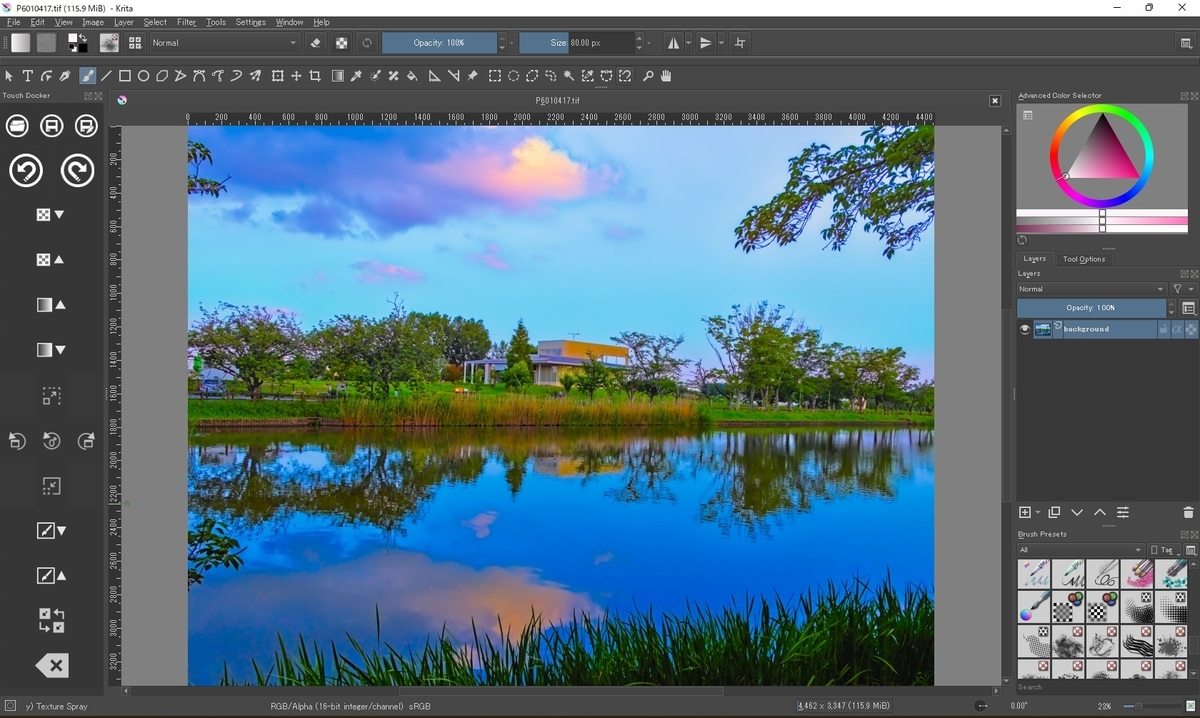This screenshot has width=1200, height=718.
Task: Select the Fill bucket tool
Action: click(x=412, y=76)
